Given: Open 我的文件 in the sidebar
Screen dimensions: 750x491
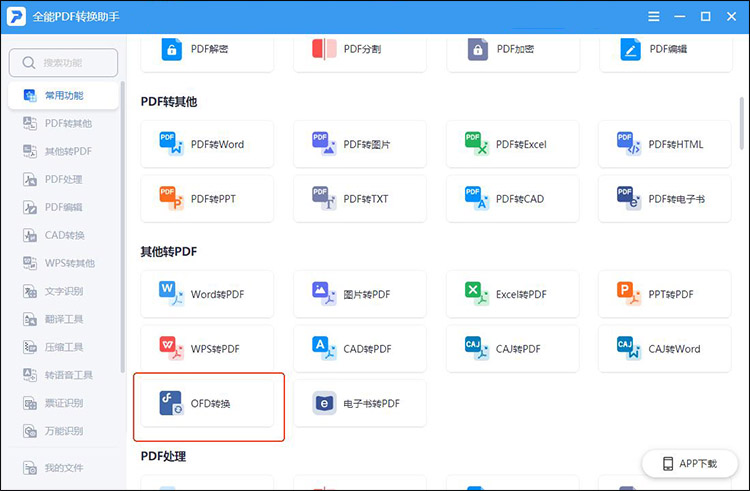Looking at the screenshot, I should [x=63, y=468].
